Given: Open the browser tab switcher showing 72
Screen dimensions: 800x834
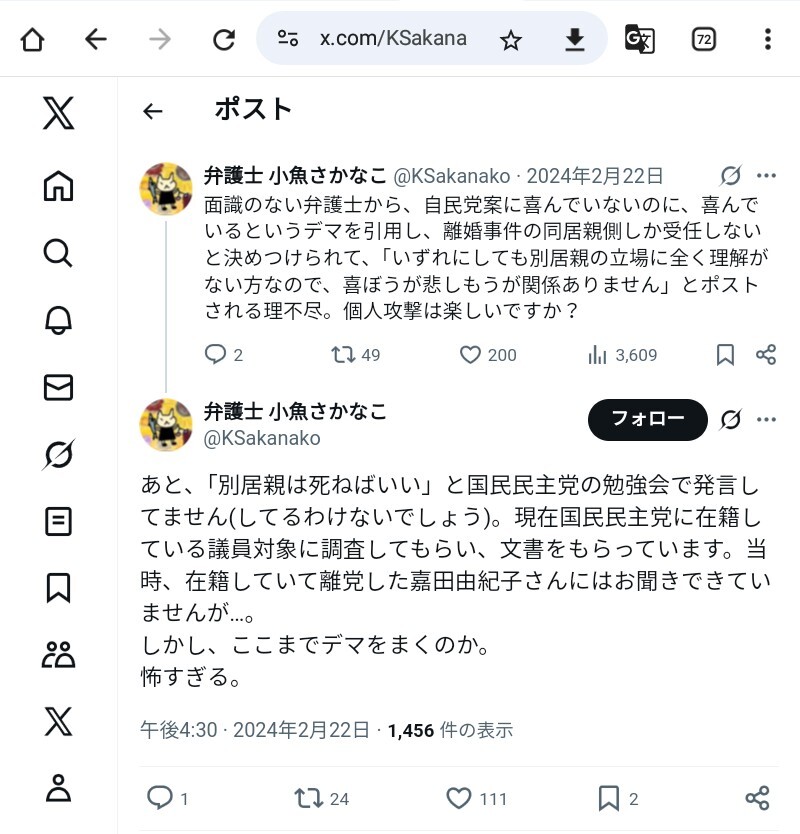Looking at the screenshot, I should tap(703, 39).
